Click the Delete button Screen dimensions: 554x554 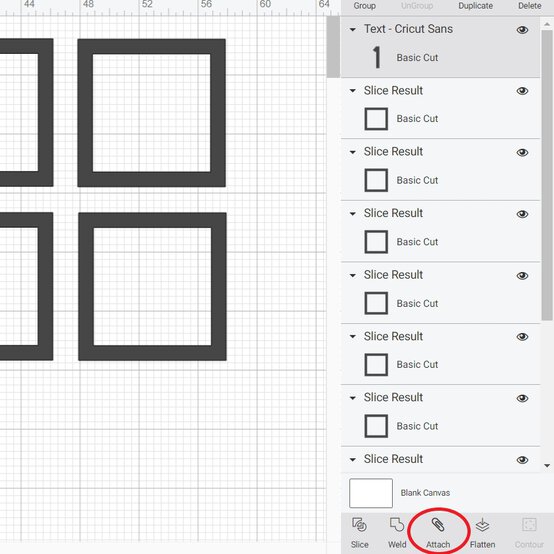pos(530,6)
